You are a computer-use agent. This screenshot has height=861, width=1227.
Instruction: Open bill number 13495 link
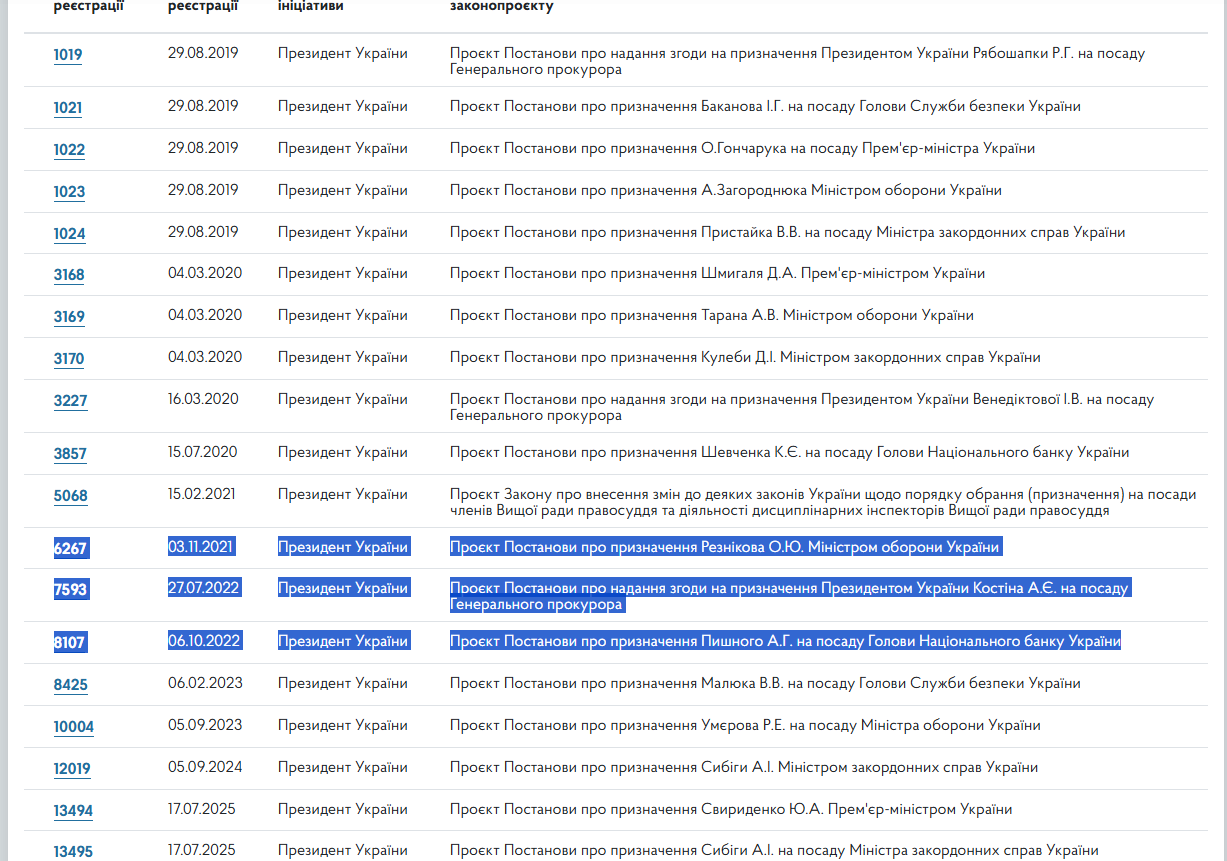pyautogui.click(x=73, y=852)
